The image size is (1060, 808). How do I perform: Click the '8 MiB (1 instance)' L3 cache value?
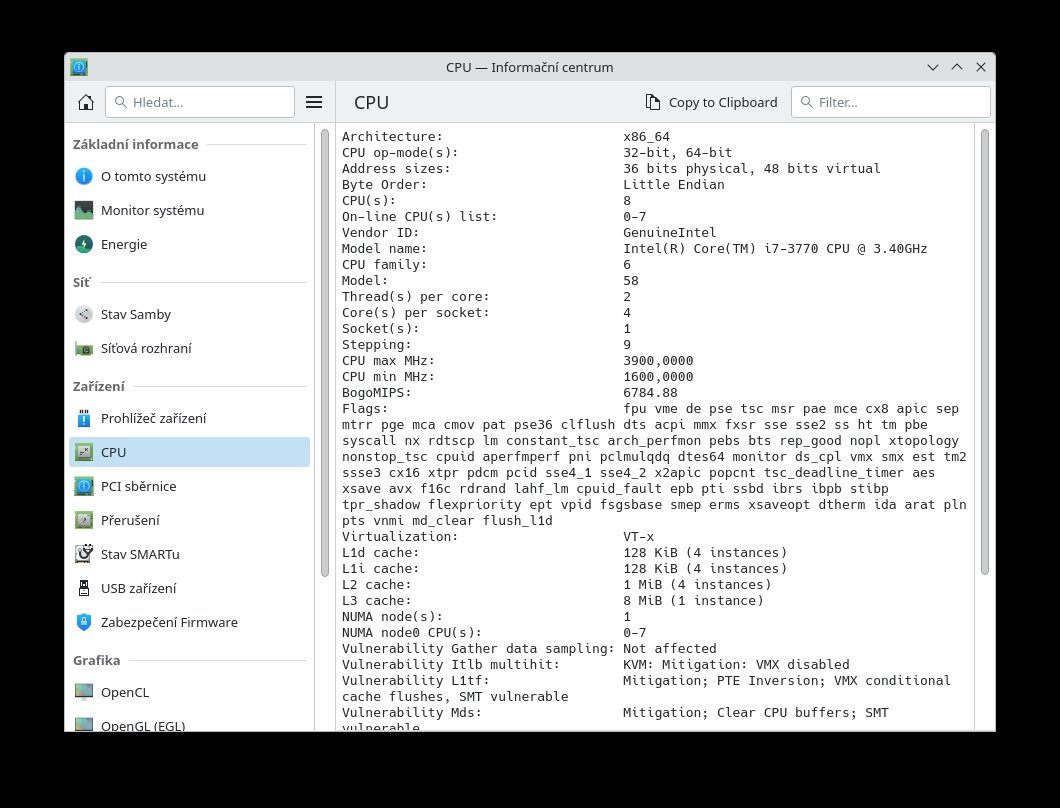(x=693, y=600)
